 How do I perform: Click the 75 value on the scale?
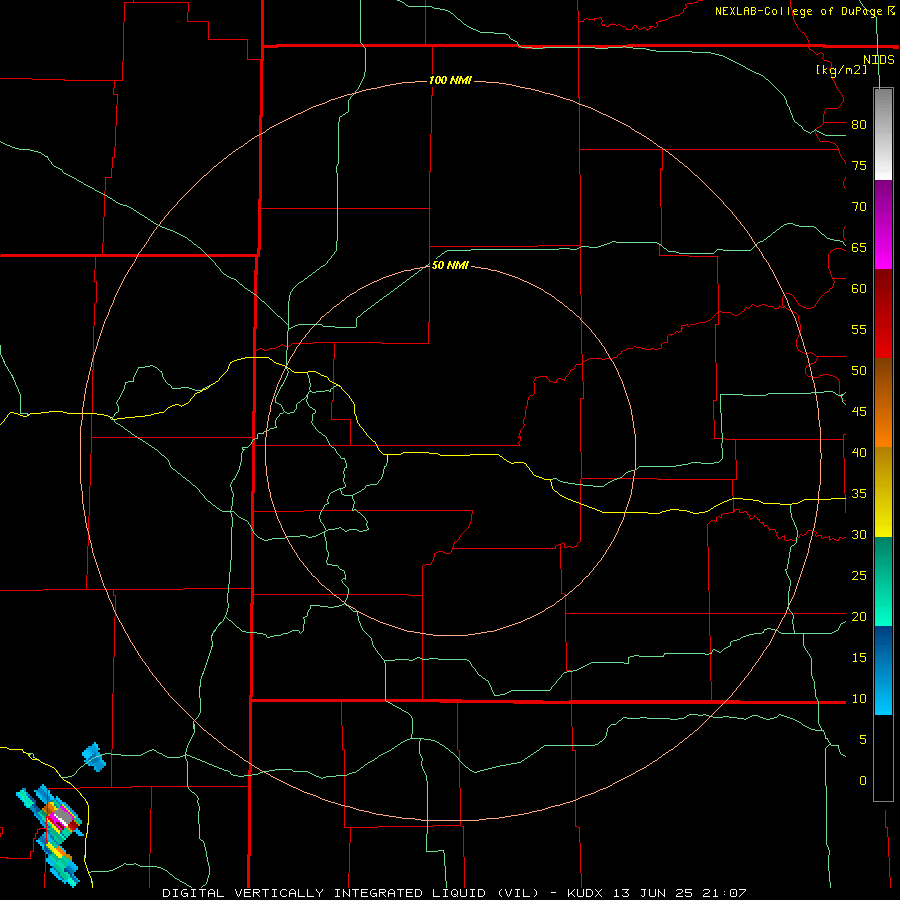pos(859,165)
